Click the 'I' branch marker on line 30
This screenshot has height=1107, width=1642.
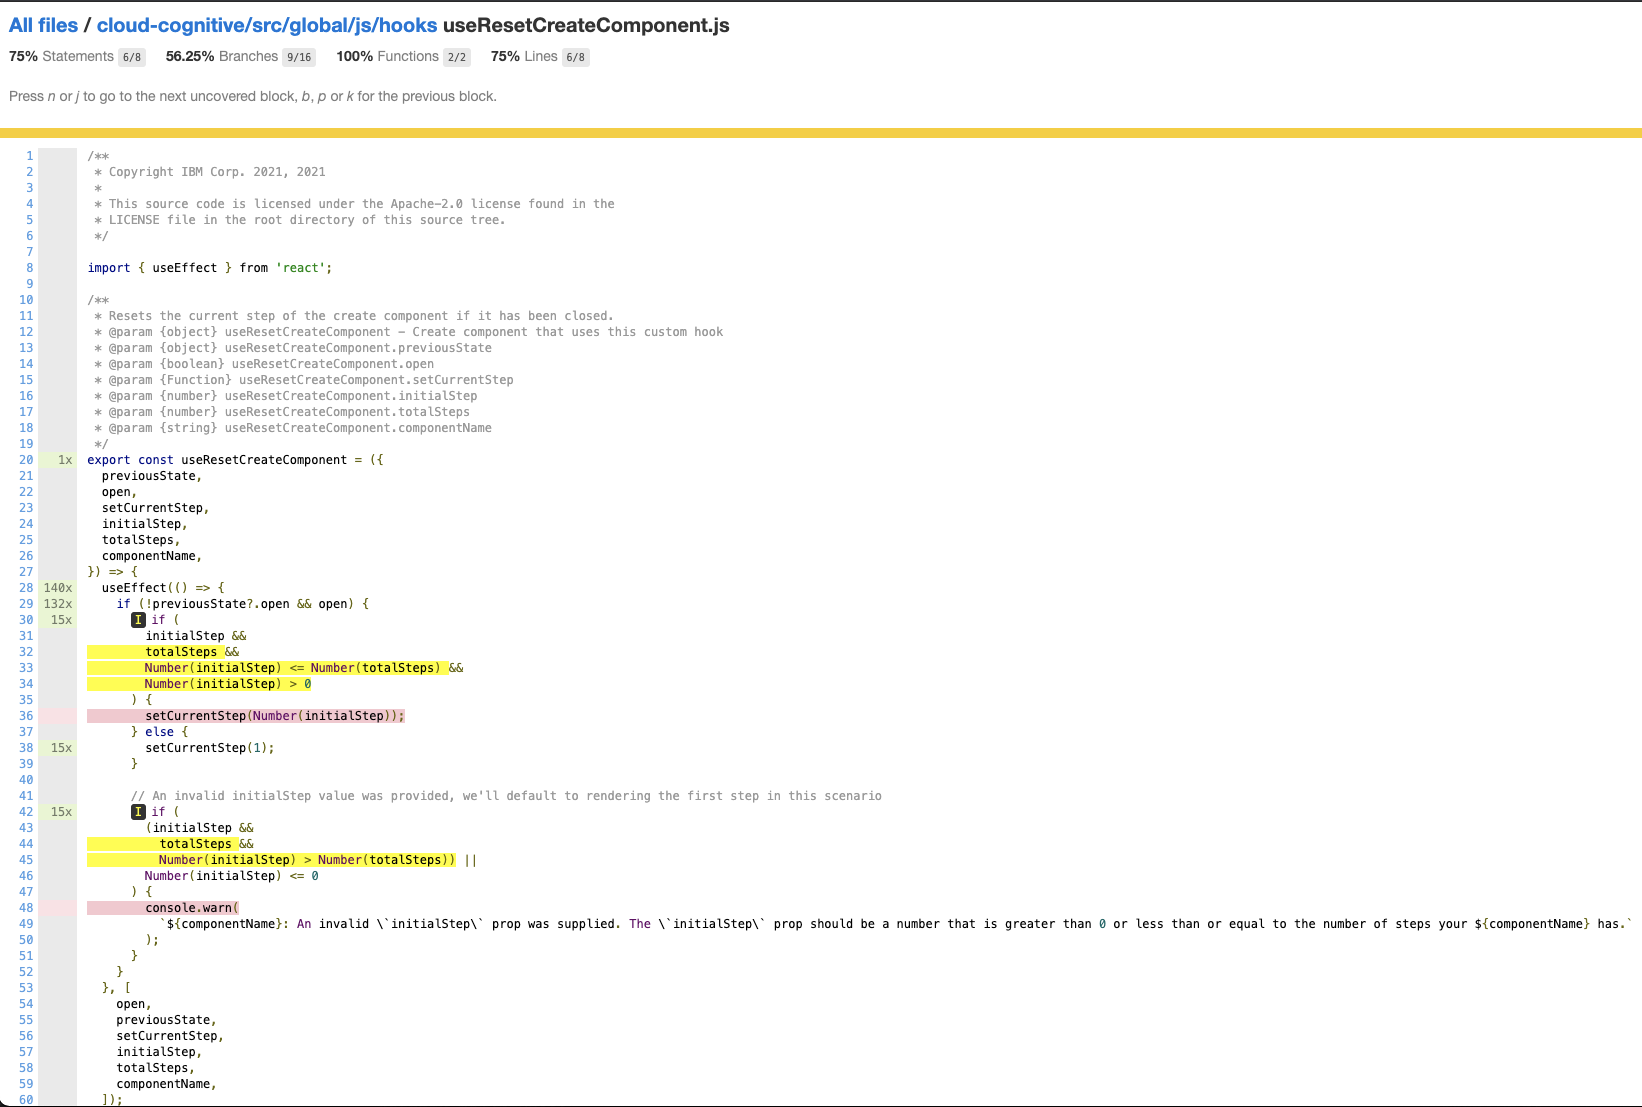tap(139, 620)
